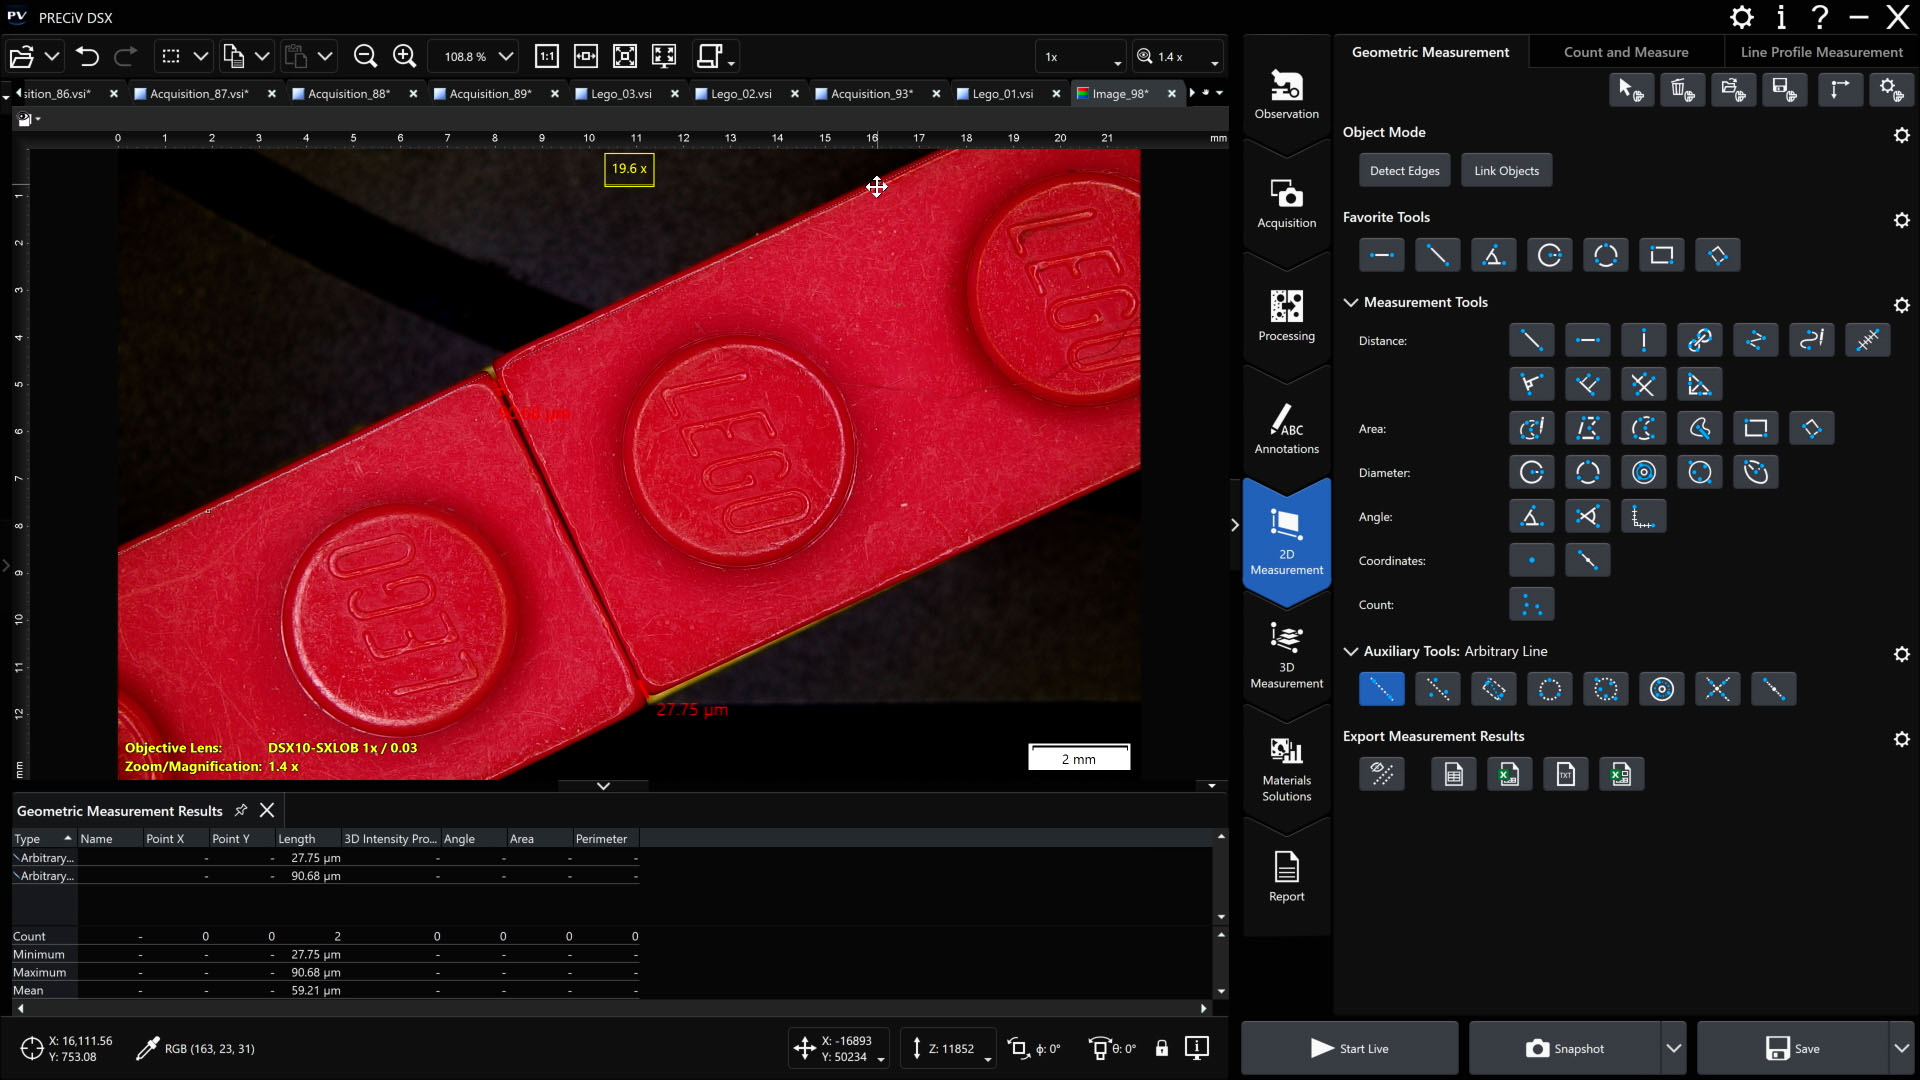Select the three-point angle measurement tool
This screenshot has height=1080, width=1920.
[x=1531, y=517]
